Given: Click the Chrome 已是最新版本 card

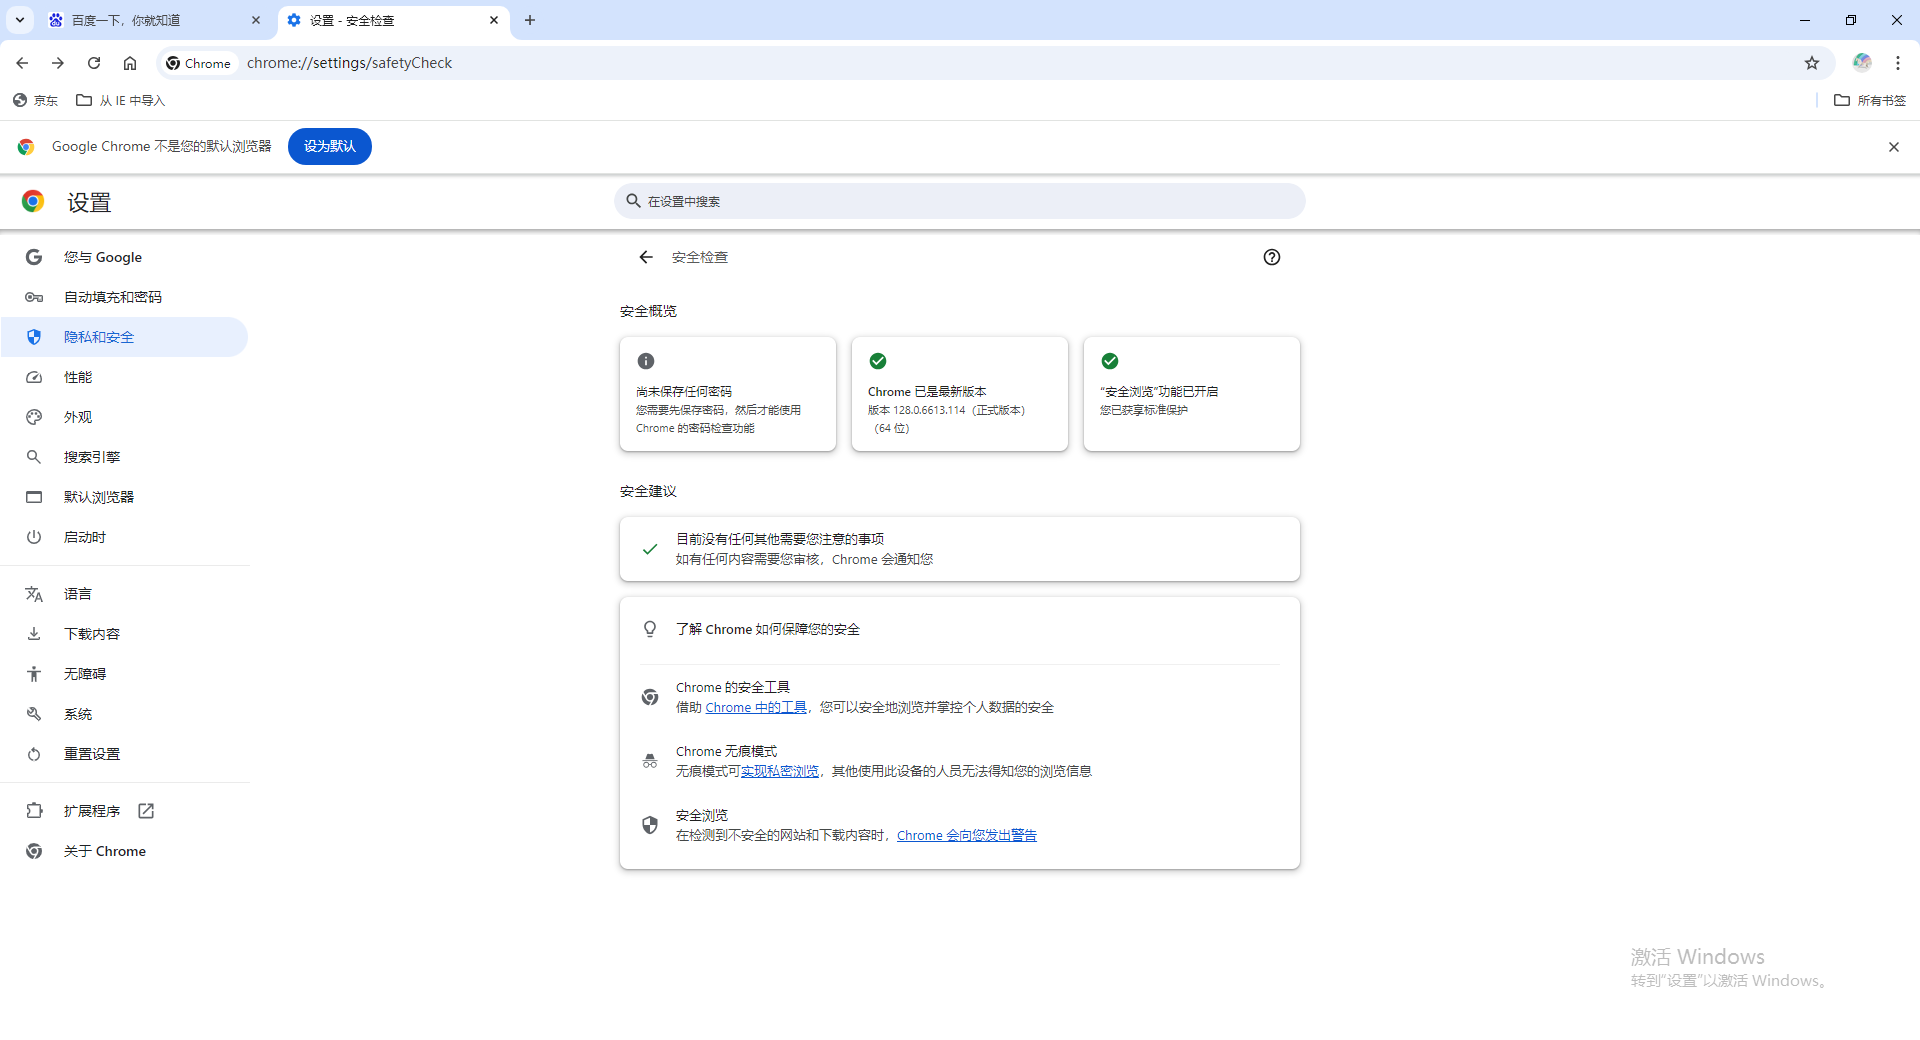Looking at the screenshot, I should click(960, 394).
